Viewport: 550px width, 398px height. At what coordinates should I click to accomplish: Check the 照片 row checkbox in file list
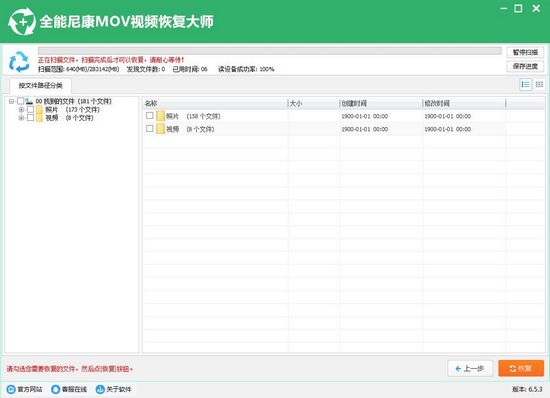point(150,115)
